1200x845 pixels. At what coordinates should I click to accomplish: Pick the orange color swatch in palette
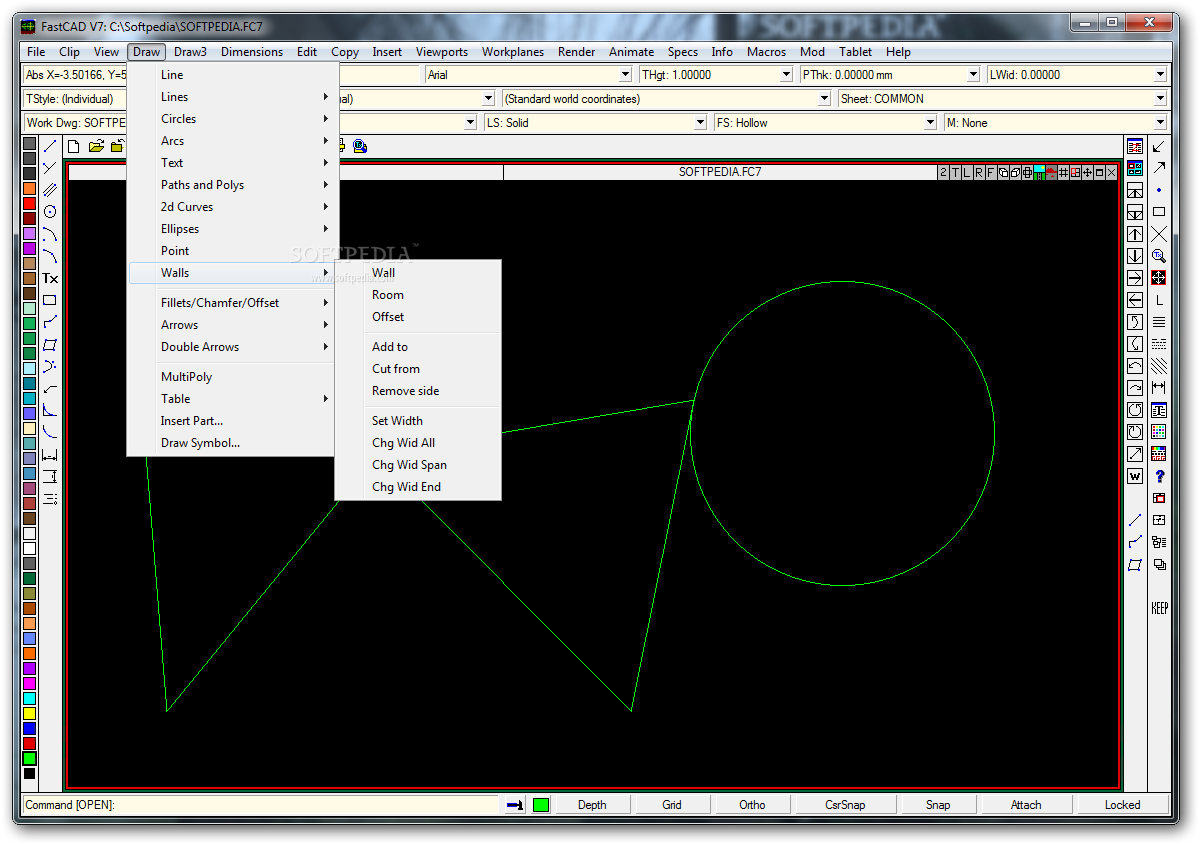point(29,188)
